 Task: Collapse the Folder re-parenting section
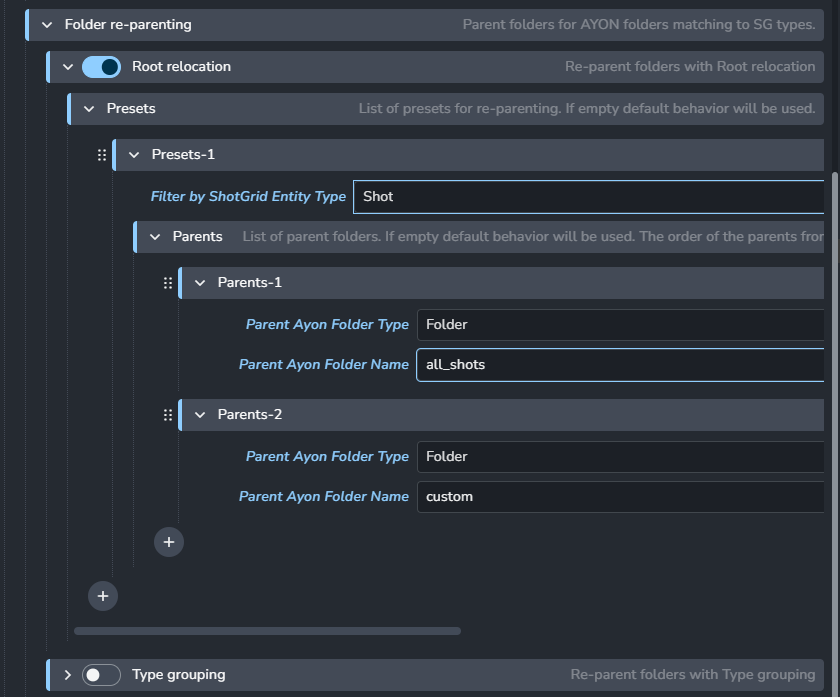click(x=47, y=25)
